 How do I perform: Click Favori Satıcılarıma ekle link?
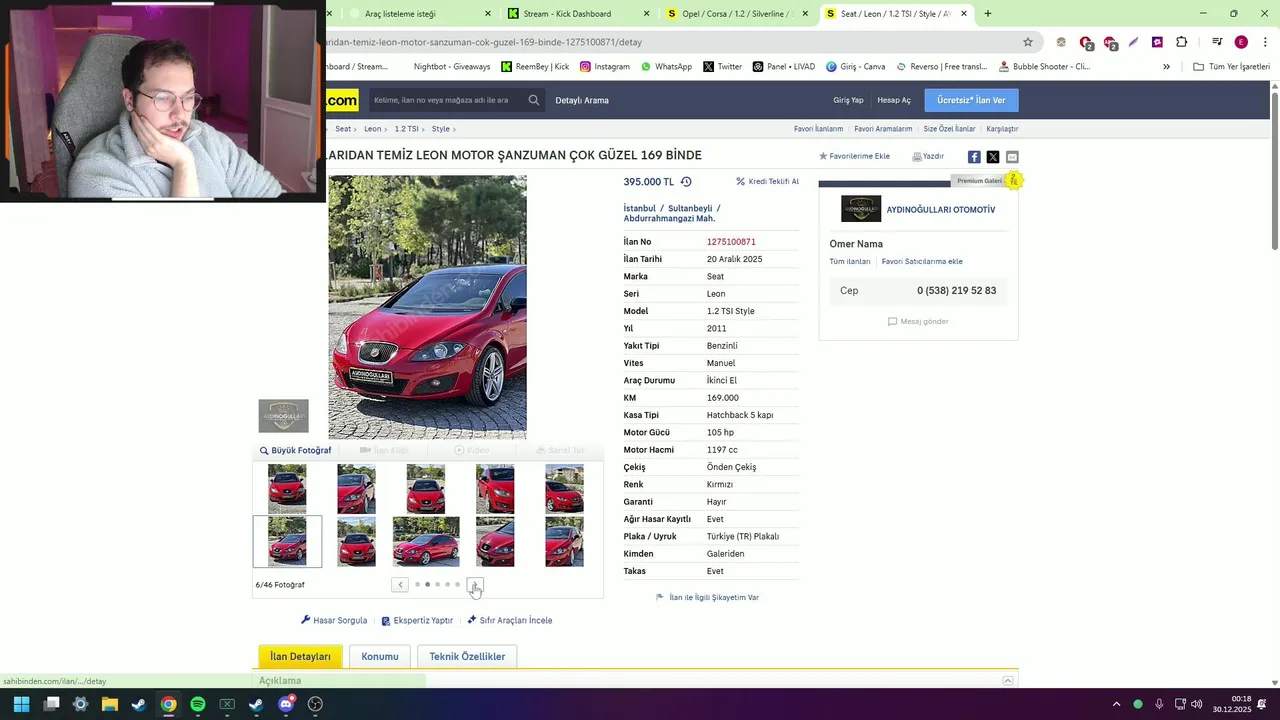922,262
